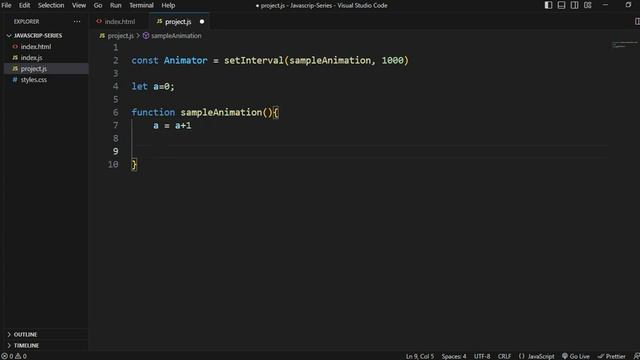This screenshot has height=360, width=640.
Task: Click closing brace on line 10
Action: [134, 164]
